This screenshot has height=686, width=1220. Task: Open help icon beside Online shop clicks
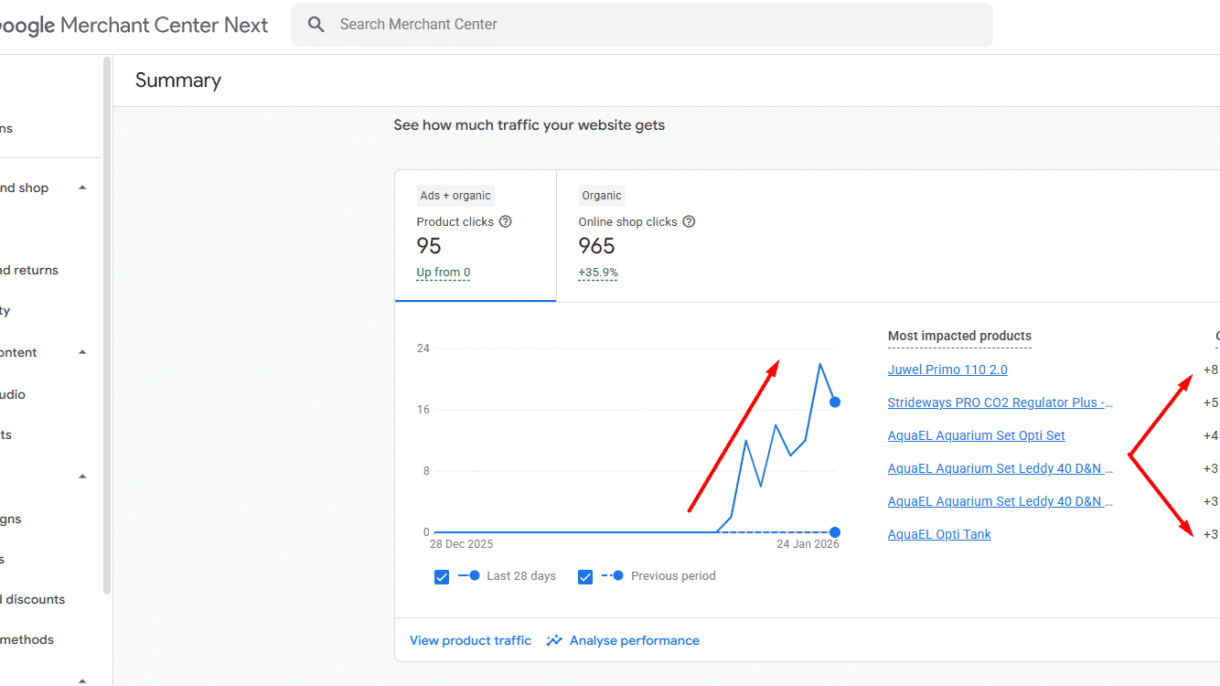pos(688,222)
